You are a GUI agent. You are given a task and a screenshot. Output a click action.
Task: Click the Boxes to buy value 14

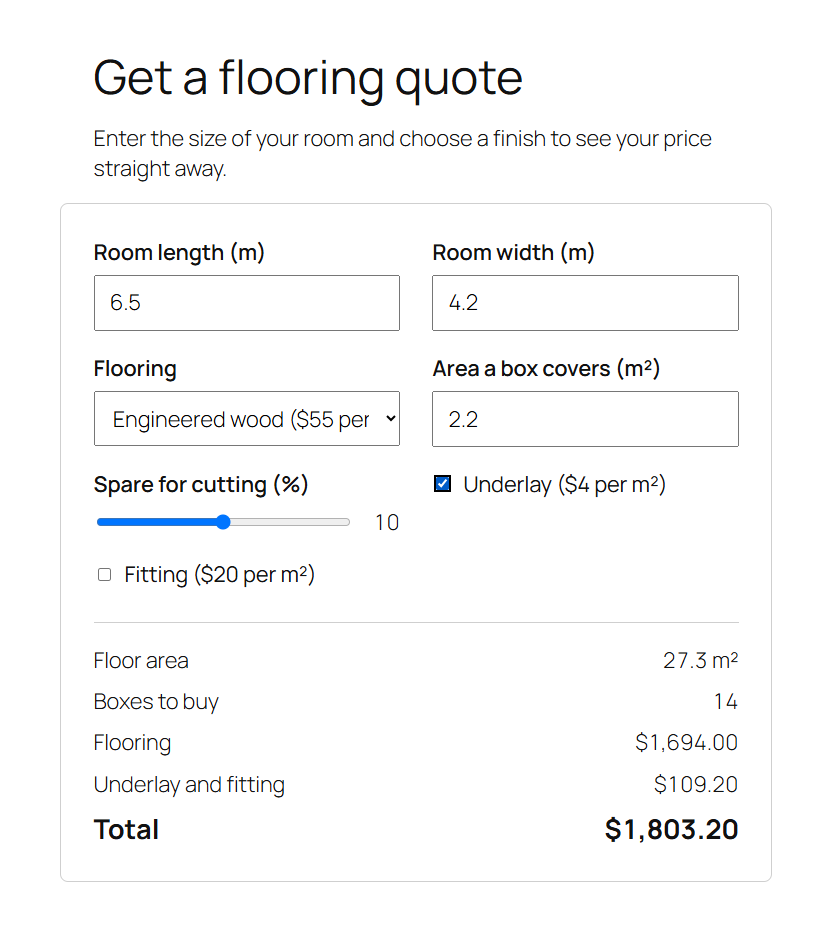726,701
